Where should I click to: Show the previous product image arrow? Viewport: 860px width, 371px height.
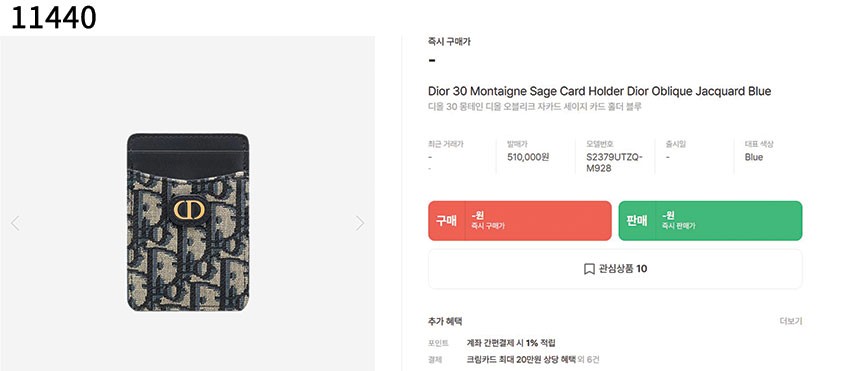pyautogui.click(x=15, y=223)
